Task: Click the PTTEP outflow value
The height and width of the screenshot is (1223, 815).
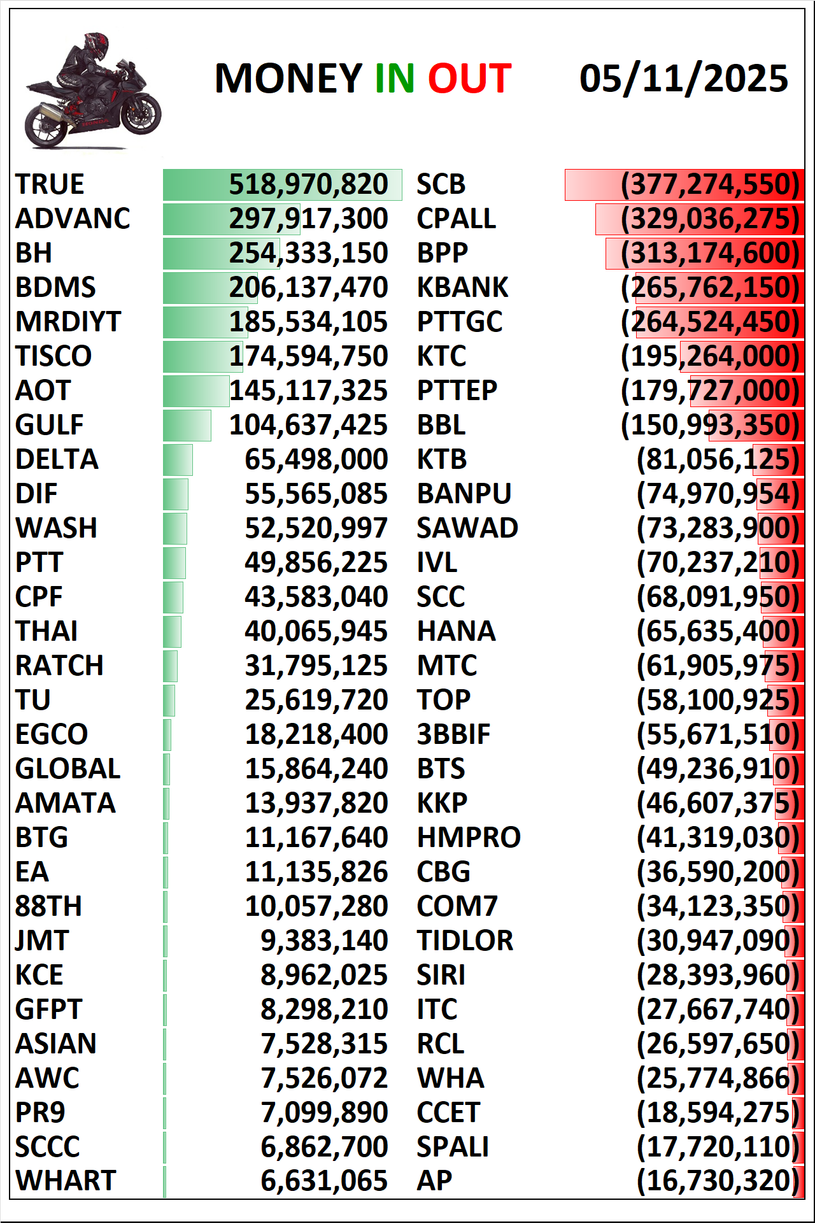Action: coord(711,390)
